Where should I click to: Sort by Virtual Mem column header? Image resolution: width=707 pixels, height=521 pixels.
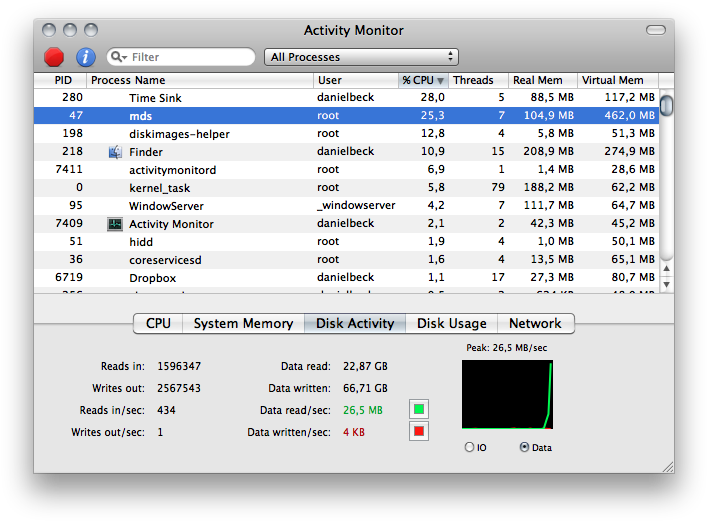618,80
